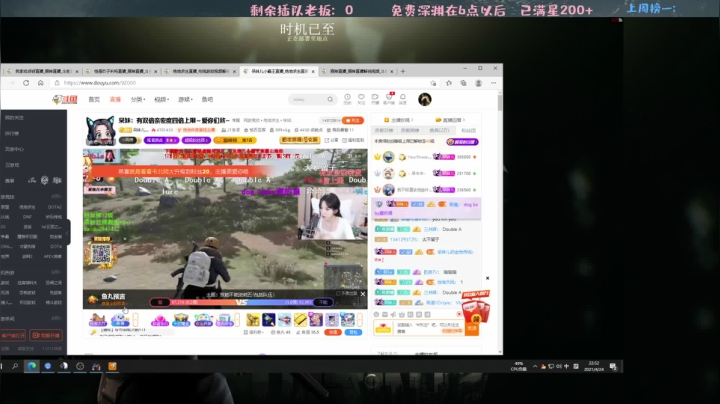Follow the streamer with 关注 button
The image size is (720, 404).
pos(353,120)
